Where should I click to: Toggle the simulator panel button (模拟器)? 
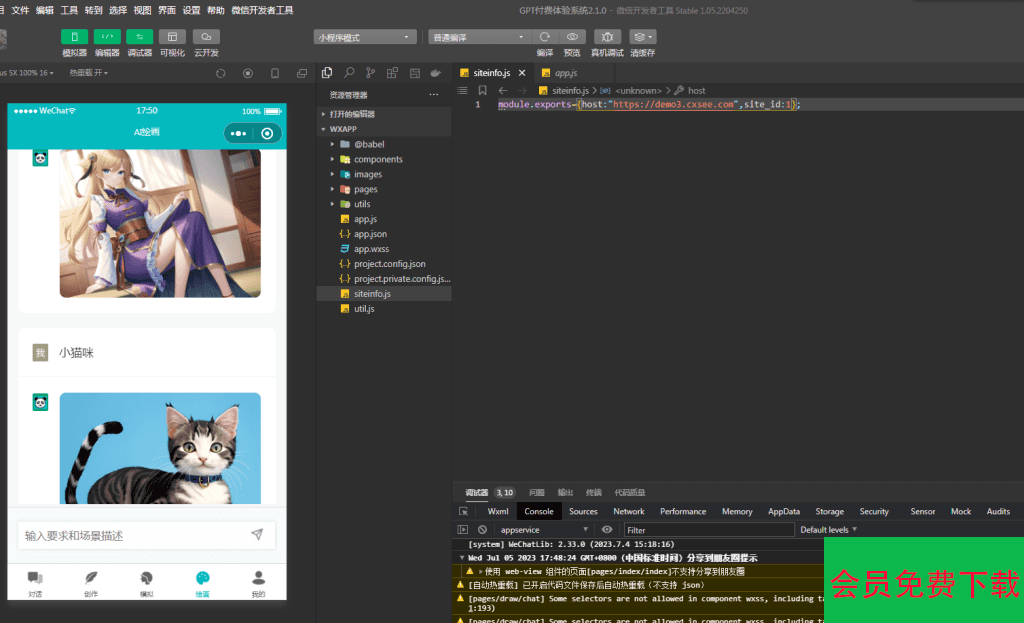[x=74, y=37]
